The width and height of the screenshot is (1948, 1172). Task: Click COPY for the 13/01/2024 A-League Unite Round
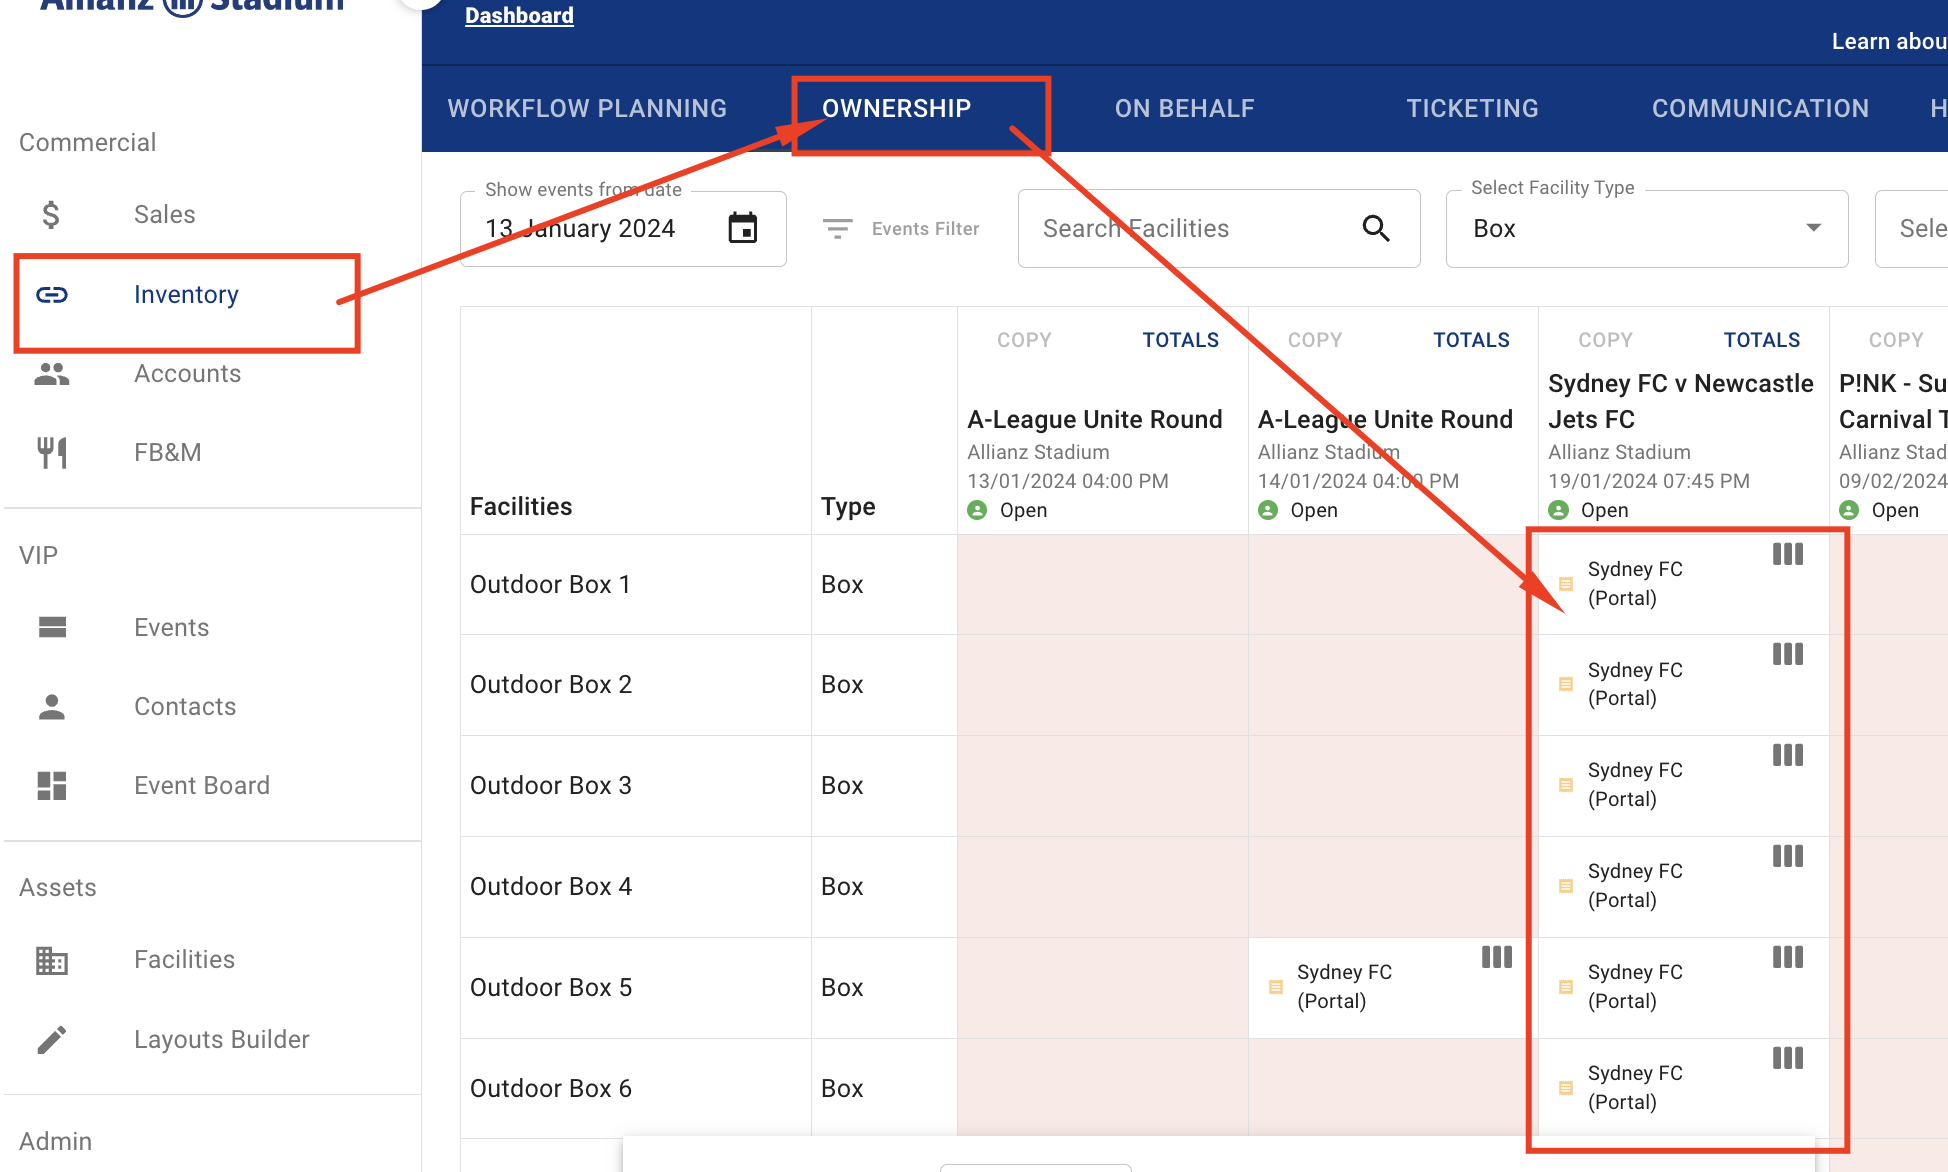(x=1024, y=340)
